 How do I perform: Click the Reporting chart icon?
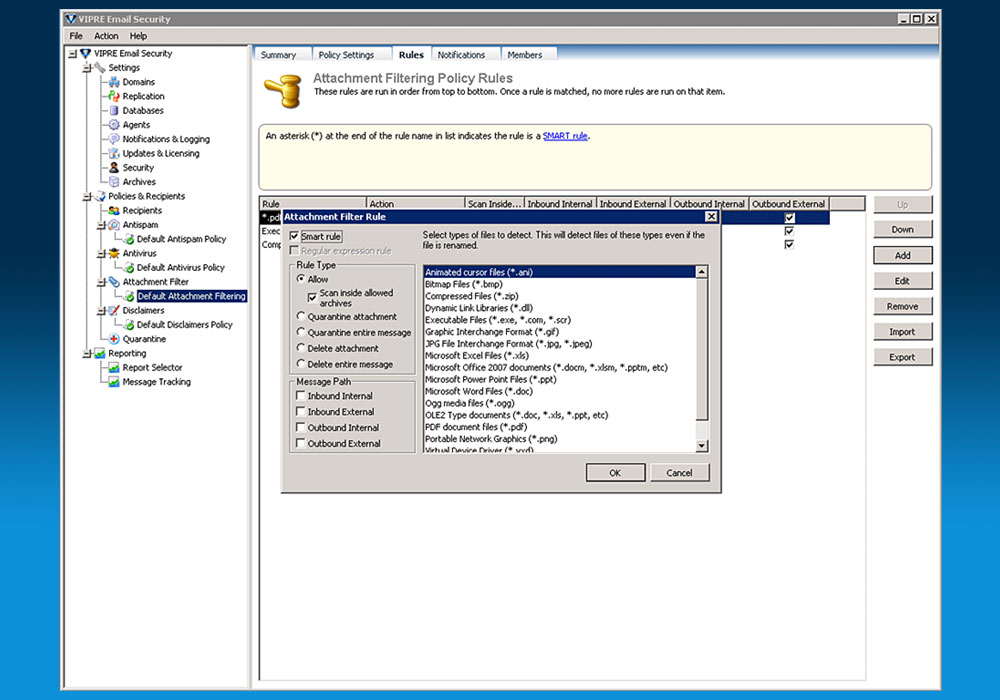pyautogui.click(x=99, y=353)
